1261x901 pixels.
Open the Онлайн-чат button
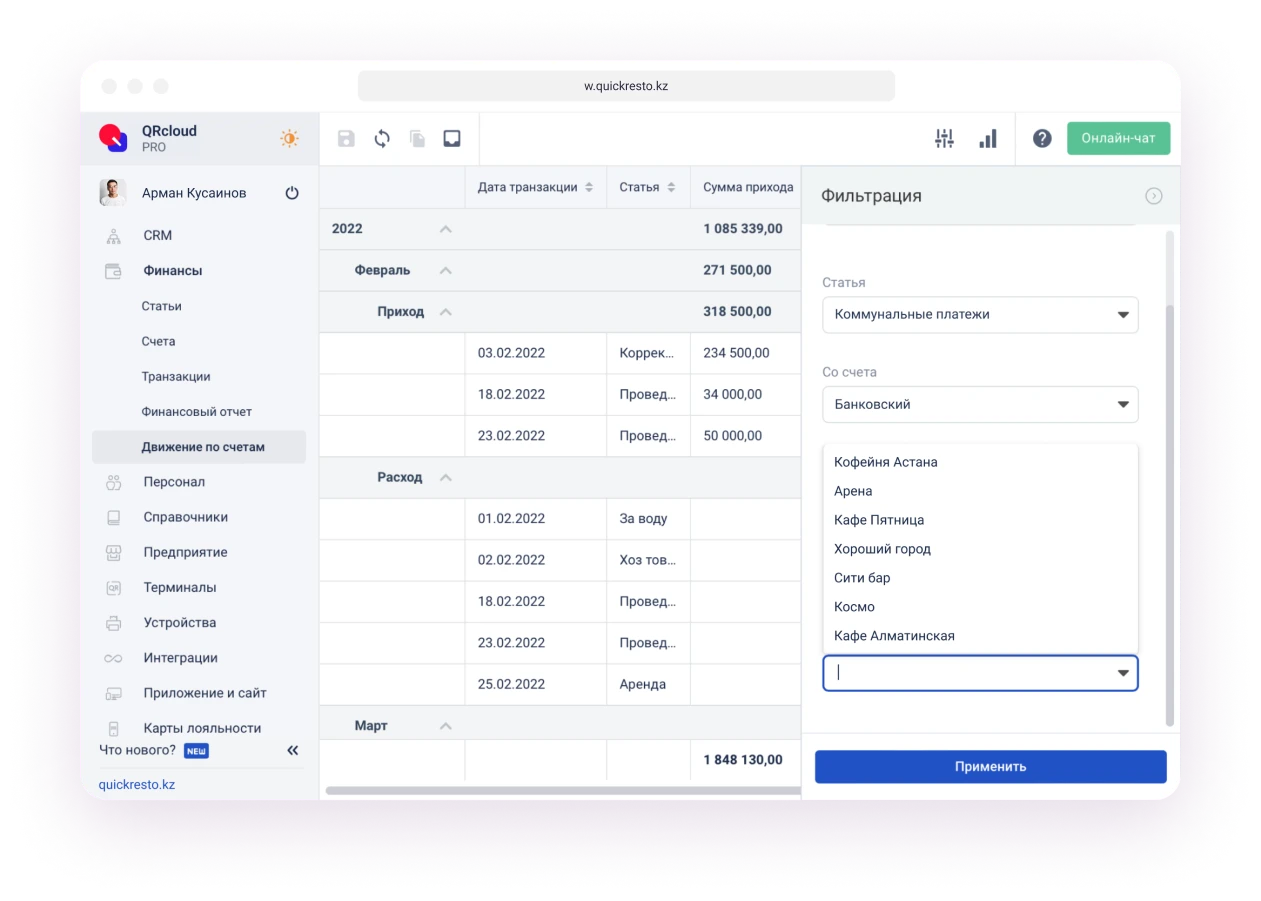tap(1118, 138)
